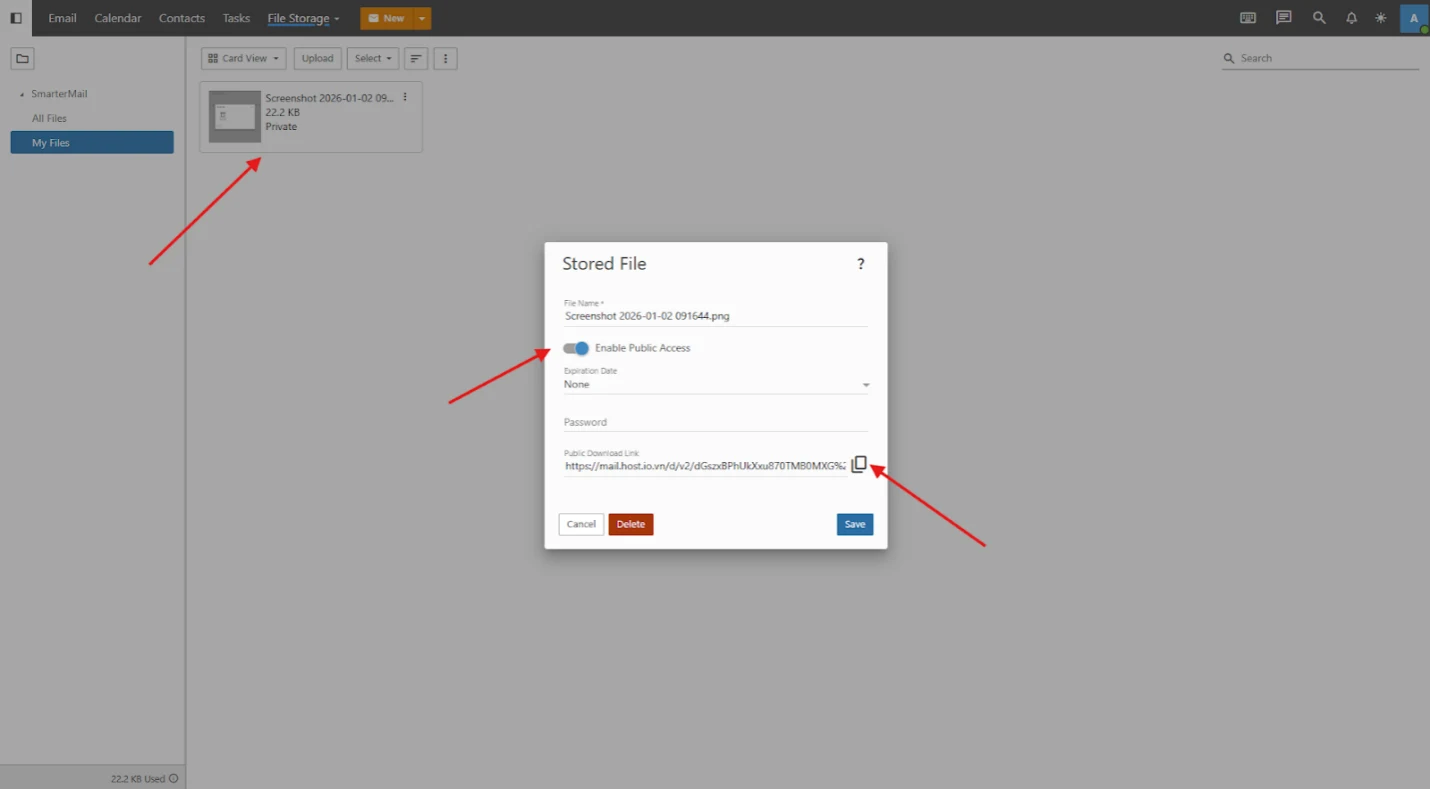
Task: Click the Search field at the top right
Action: click(1320, 59)
